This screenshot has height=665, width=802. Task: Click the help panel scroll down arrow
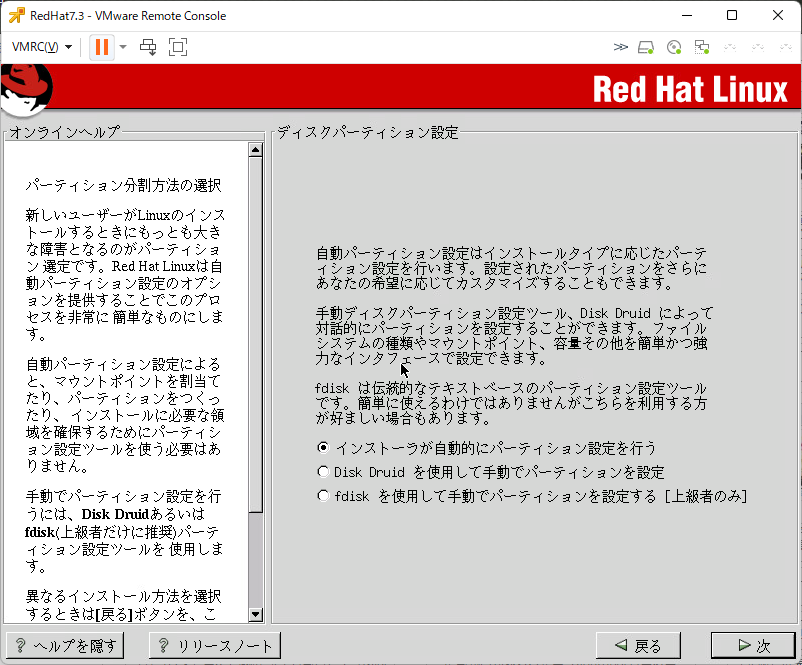pyautogui.click(x=255, y=614)
